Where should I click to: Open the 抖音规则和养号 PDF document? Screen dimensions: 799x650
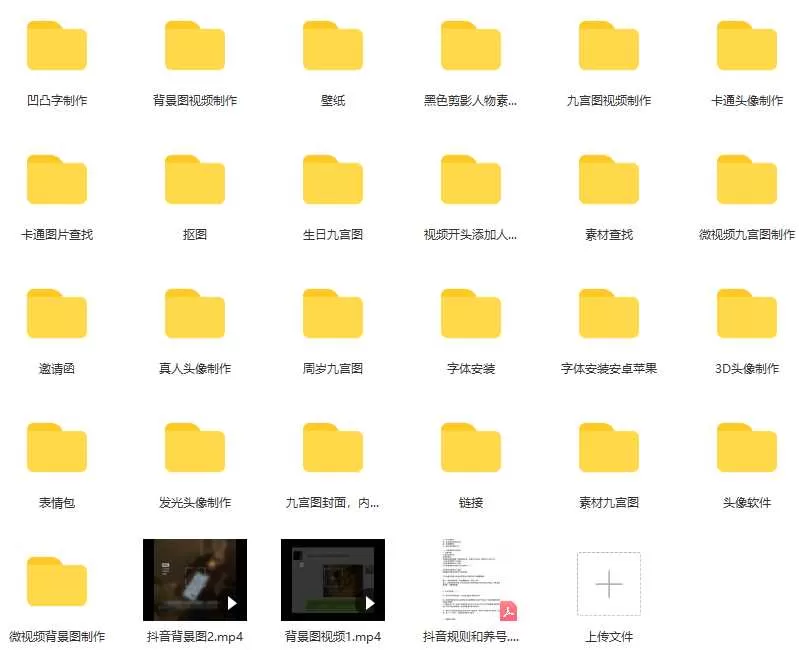pyautogui.click(x=470, y=581)
